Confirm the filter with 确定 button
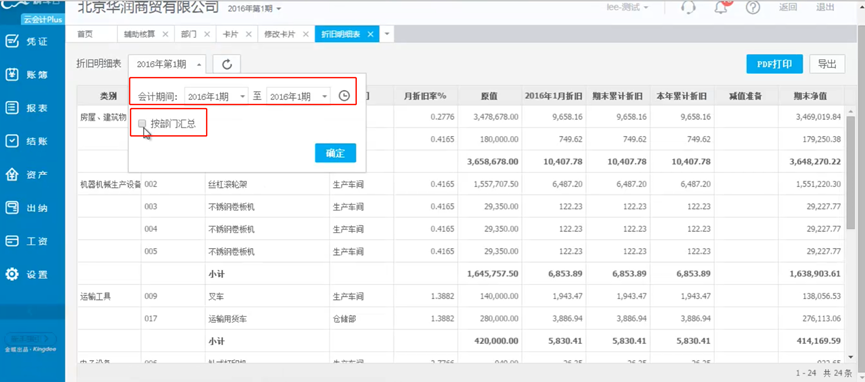 [335, 153]
